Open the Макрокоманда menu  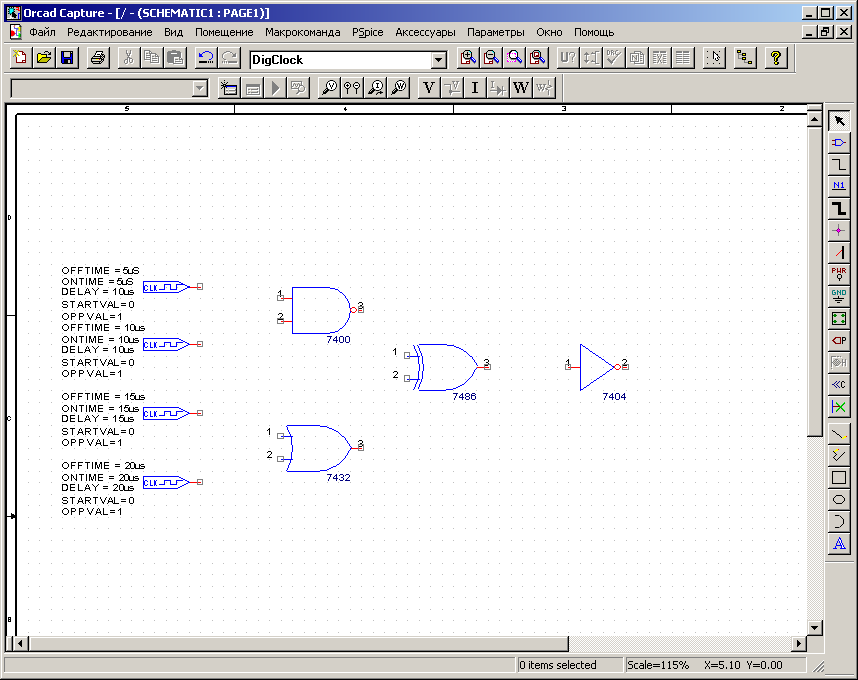click(303, 32)
